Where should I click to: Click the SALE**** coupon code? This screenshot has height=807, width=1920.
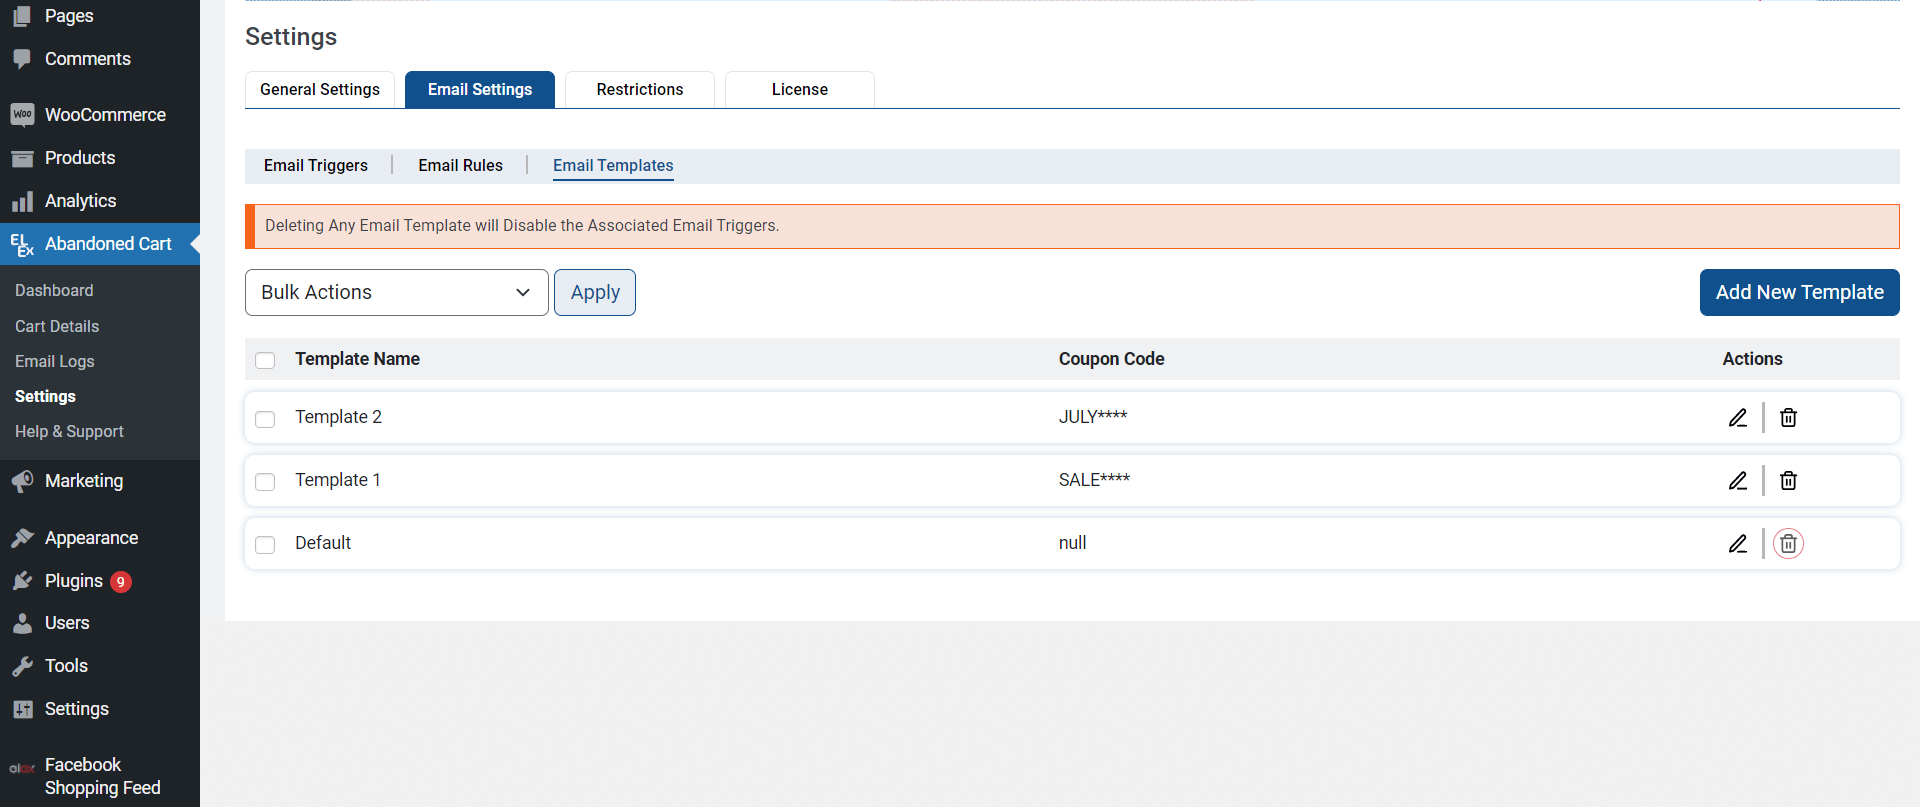point(1094,480)
